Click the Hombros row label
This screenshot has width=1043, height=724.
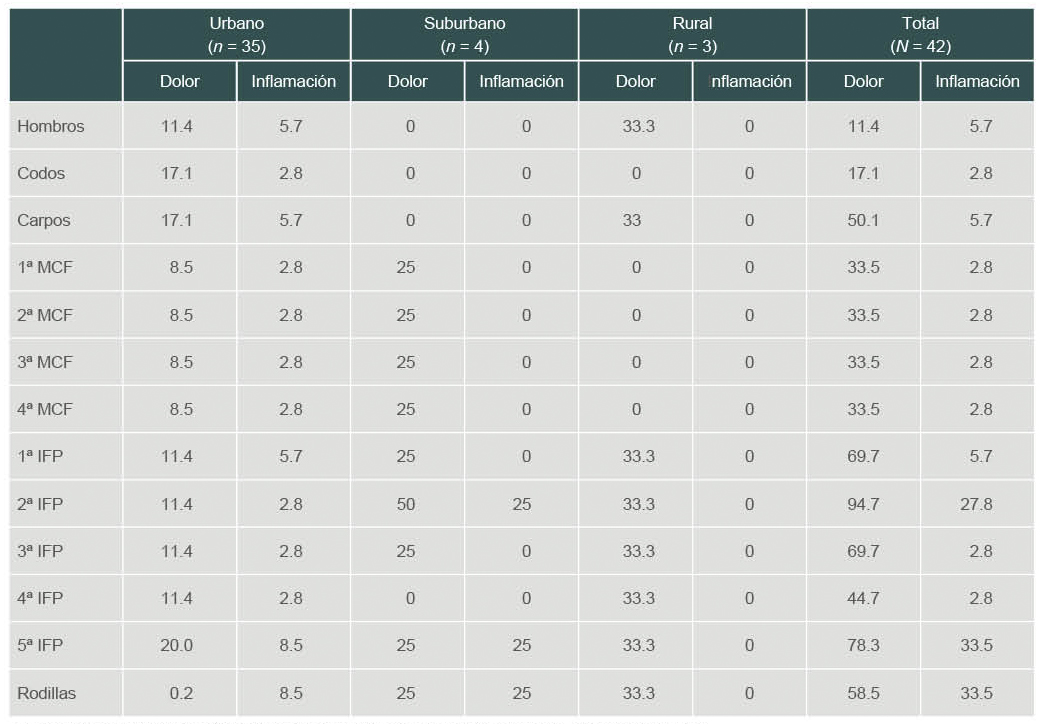coord(51,126)
